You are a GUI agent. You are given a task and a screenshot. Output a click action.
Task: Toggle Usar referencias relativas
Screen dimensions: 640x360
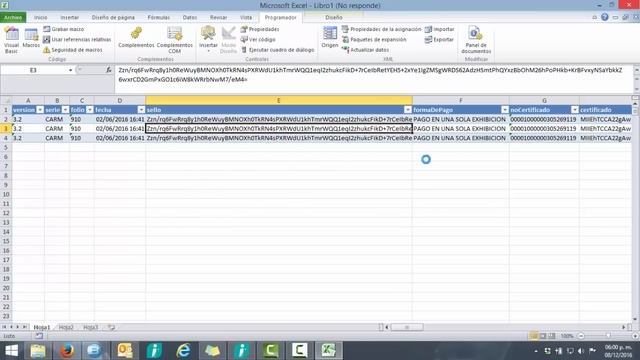tap(77, 40)
